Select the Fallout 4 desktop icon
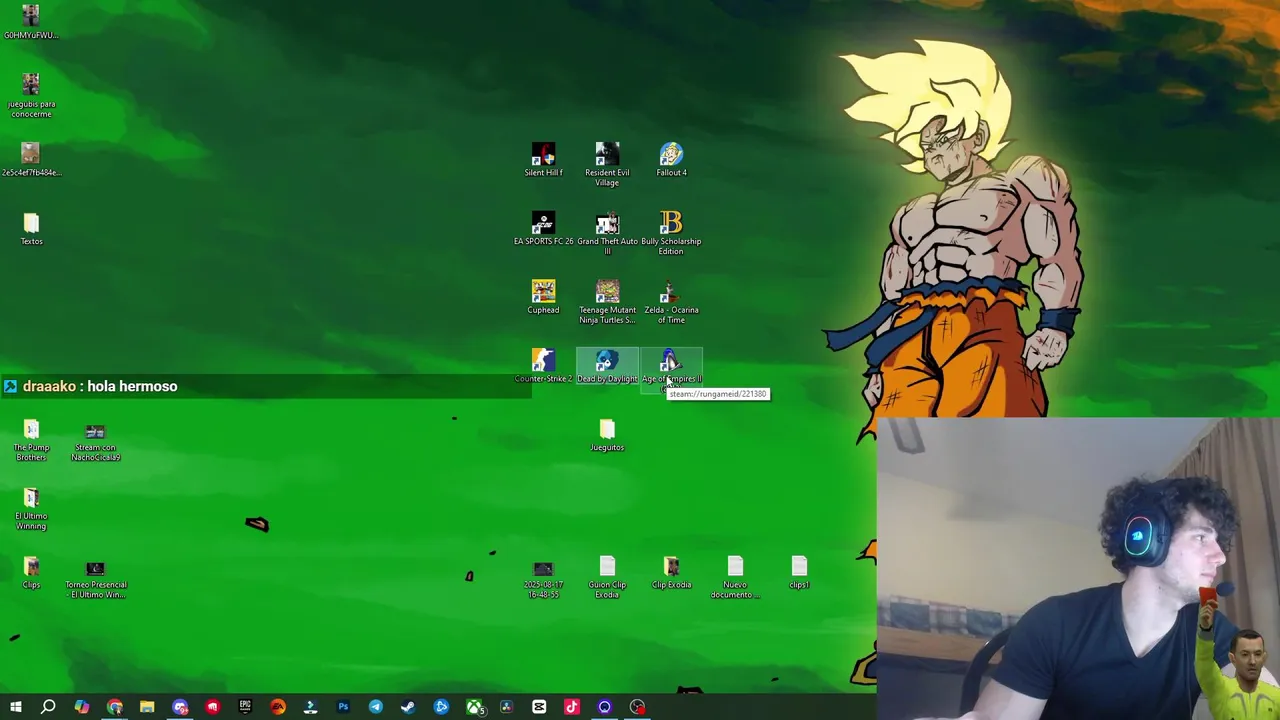This screenshot has height=720, width=1280. click(x=671, y=160)
